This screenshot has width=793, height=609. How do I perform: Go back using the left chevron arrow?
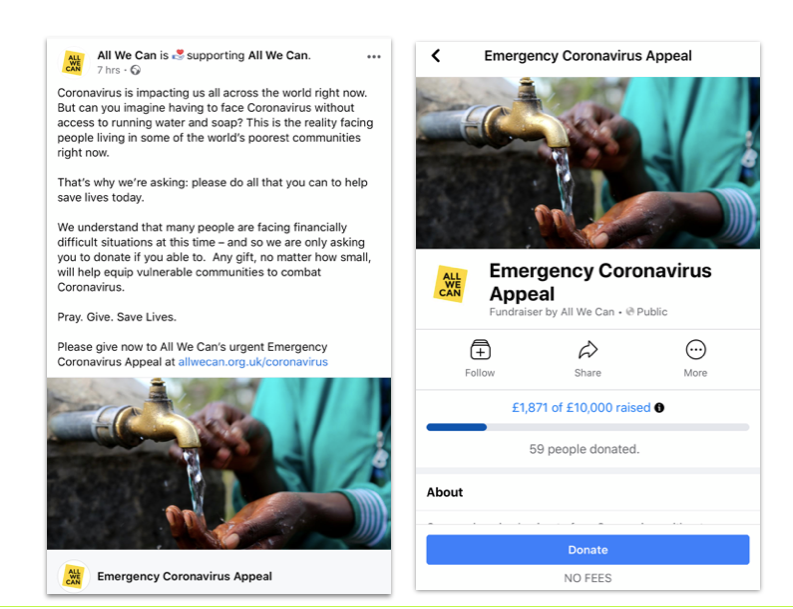click(436, 56)
